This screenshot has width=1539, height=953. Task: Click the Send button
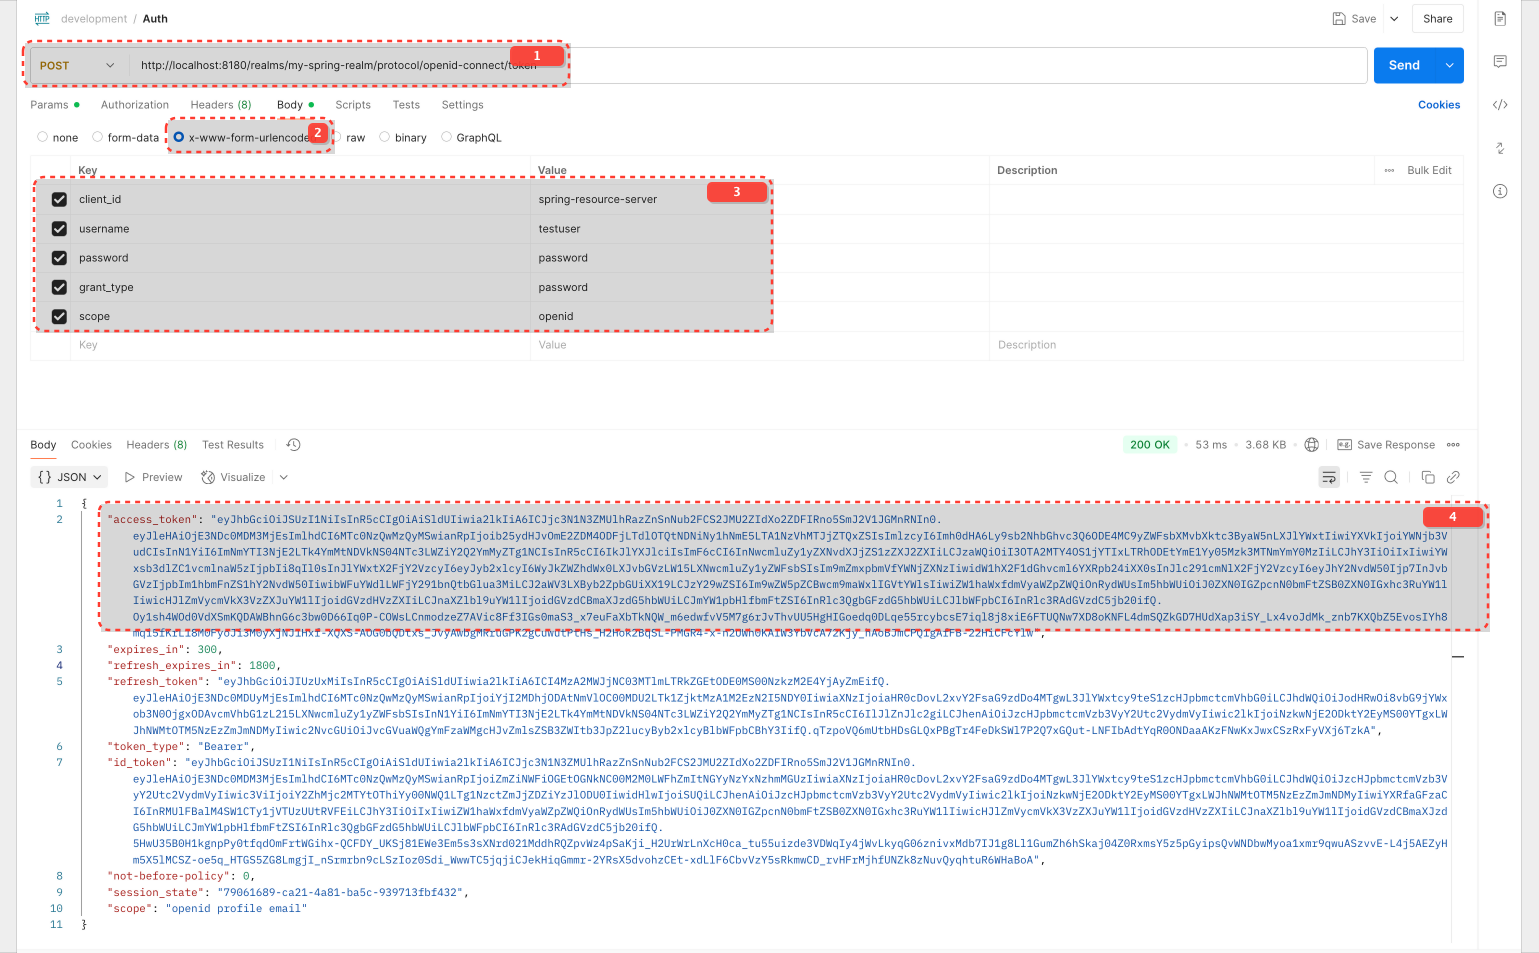(x=1403, y=64)
